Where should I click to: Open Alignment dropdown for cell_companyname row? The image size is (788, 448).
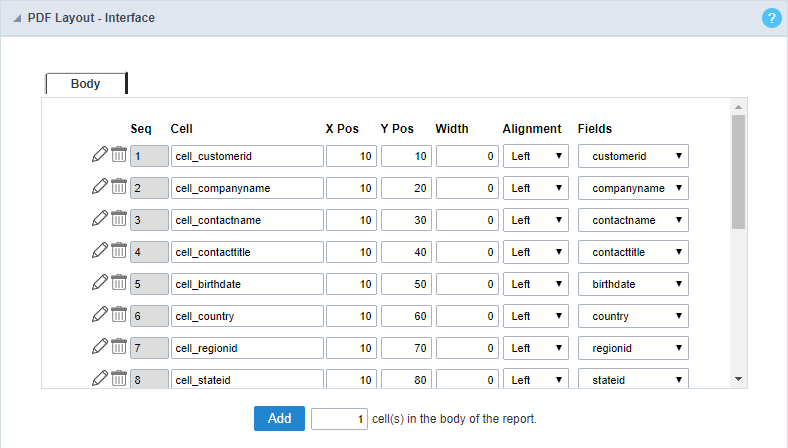(536, 188)
